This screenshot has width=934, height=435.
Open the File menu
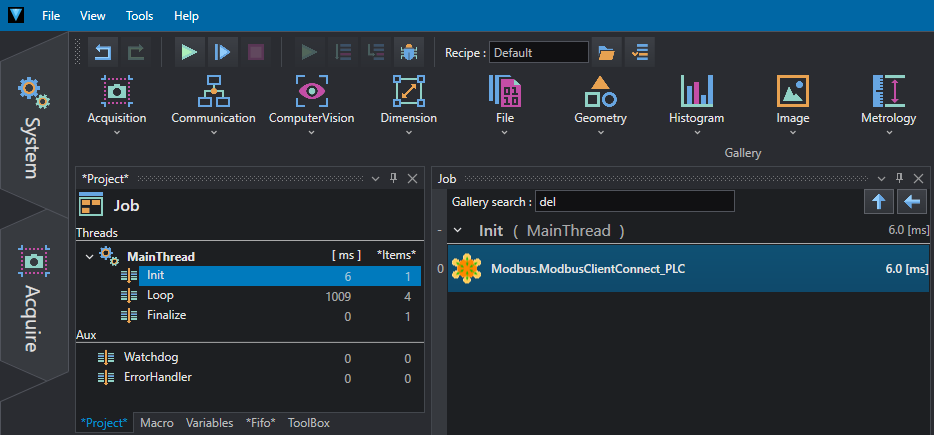coord(52,16)
